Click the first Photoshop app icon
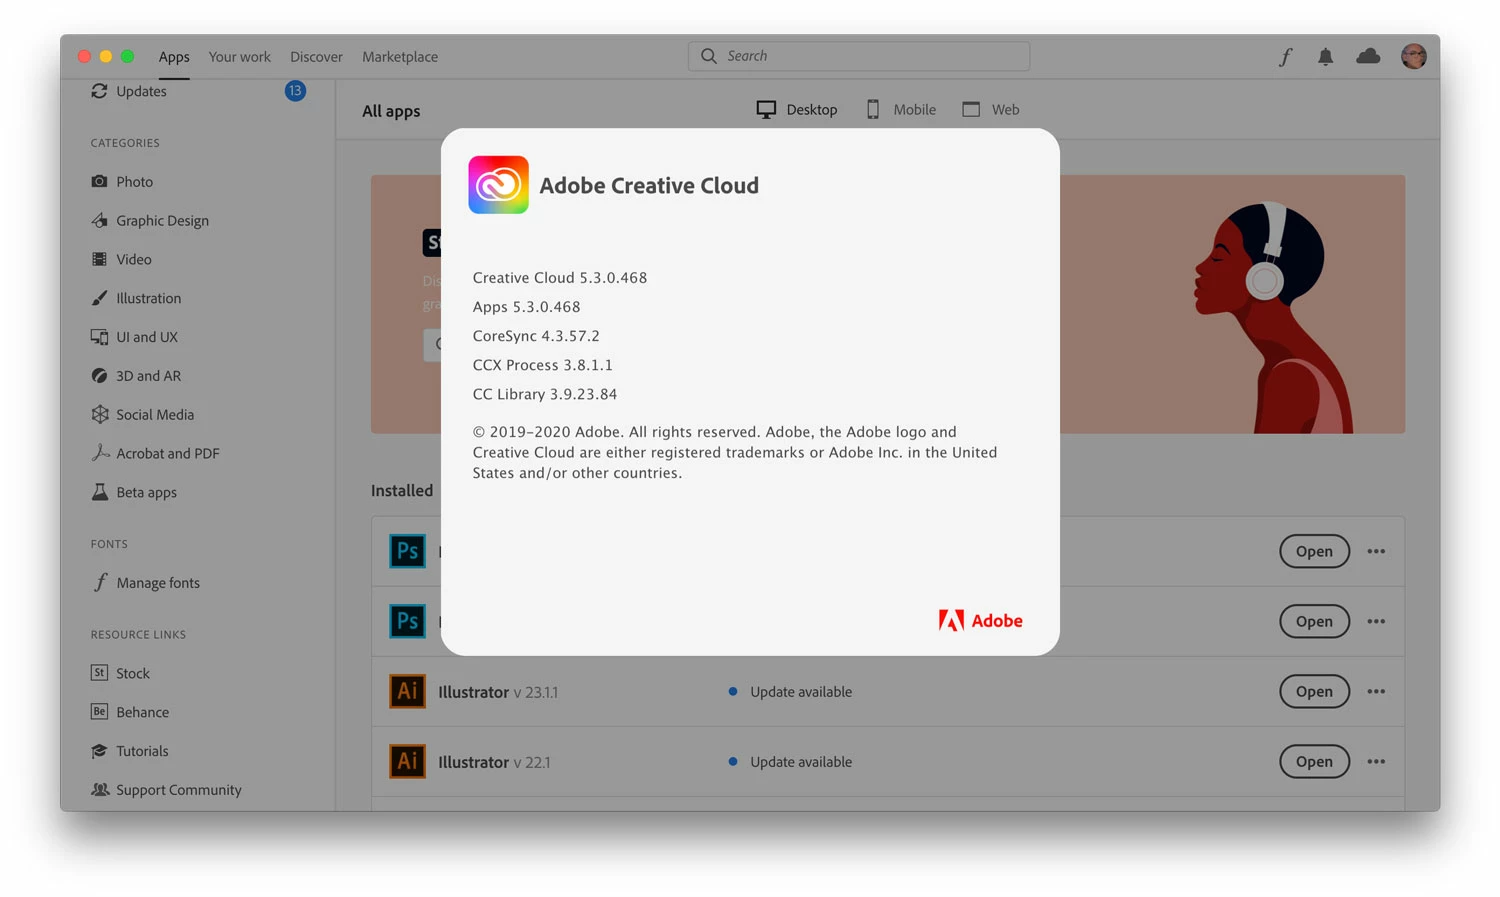1500x897 pixels. point(407,551)
